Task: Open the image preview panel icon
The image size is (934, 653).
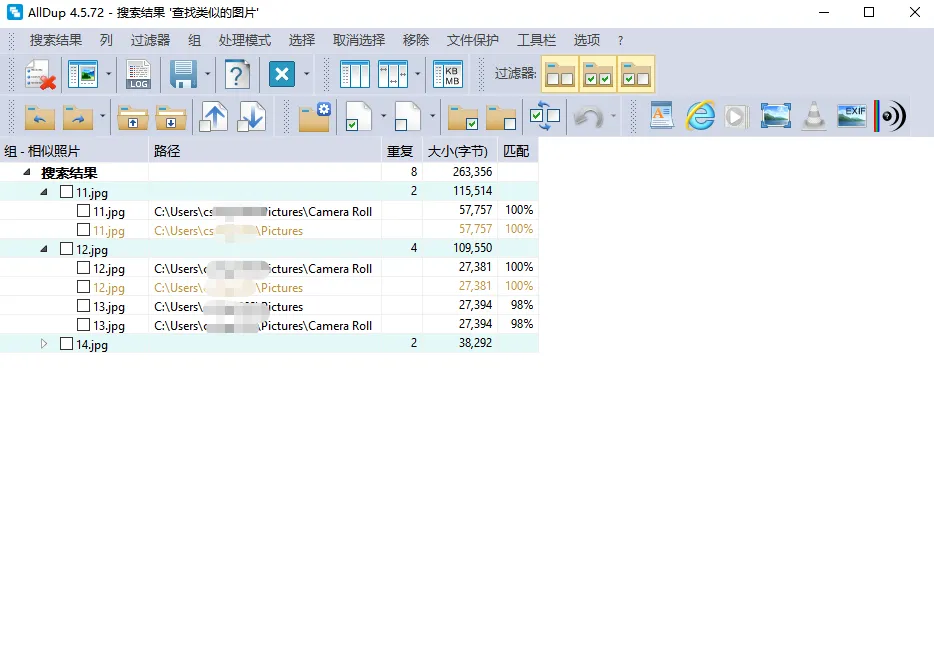Action: tap(83, 74)
